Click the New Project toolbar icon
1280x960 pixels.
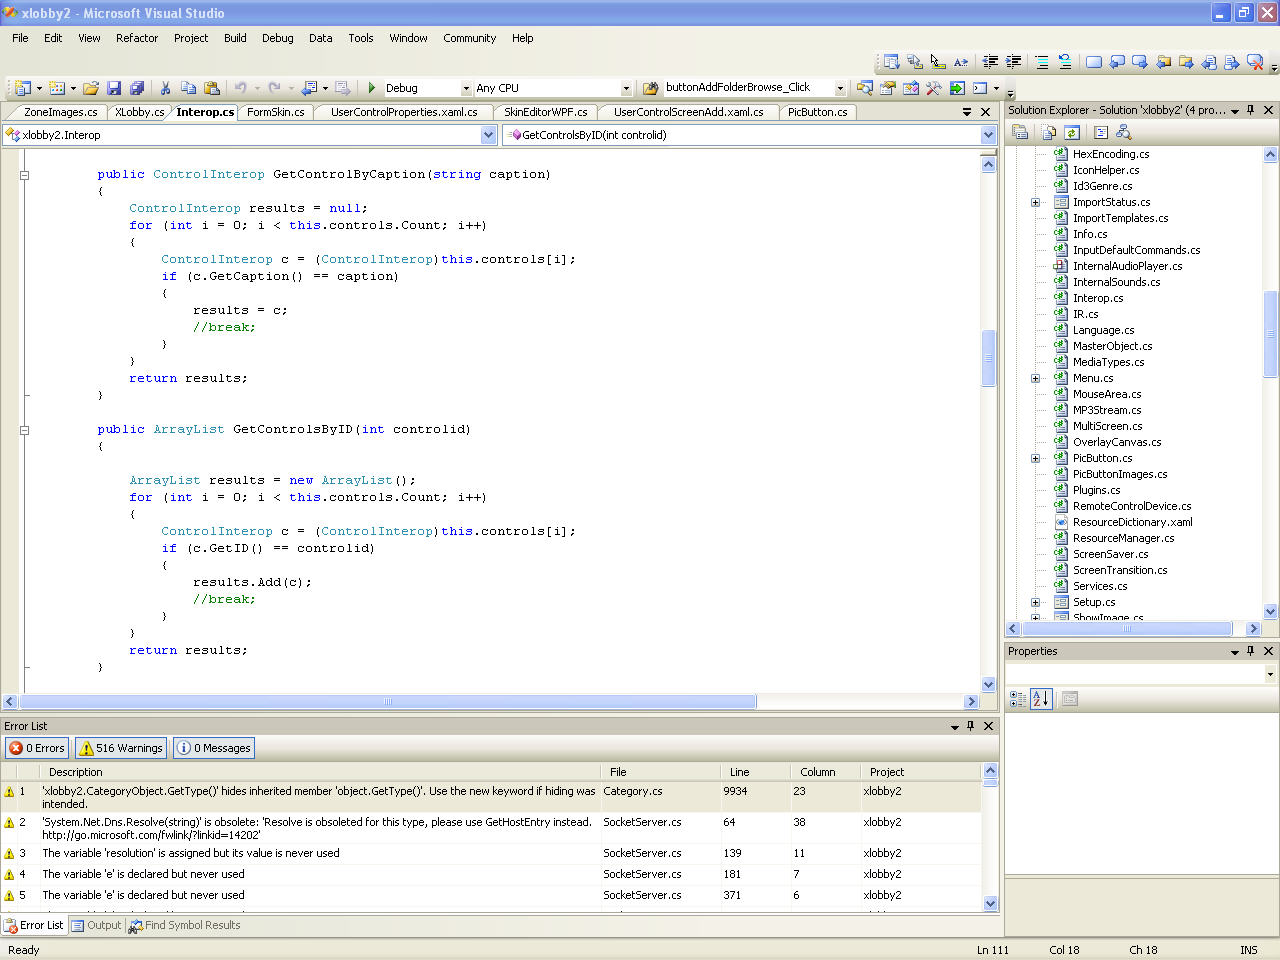(22, 88)
